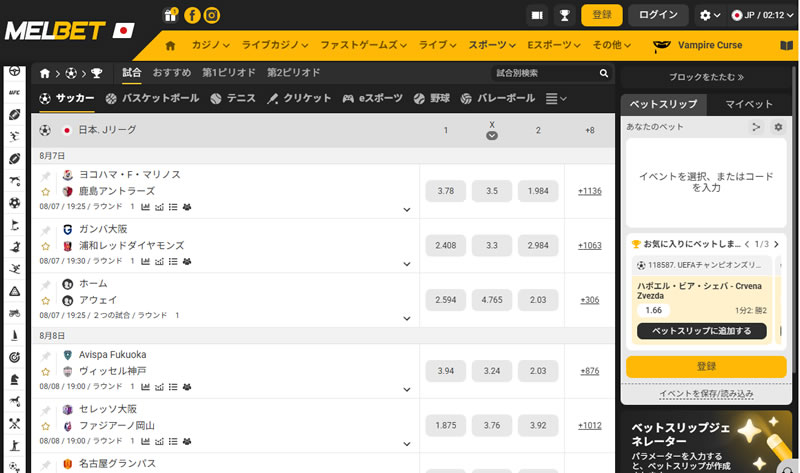Open the gift bonus icon in header
The height and width of the screenshot is (473, 800).
[170, 15]
